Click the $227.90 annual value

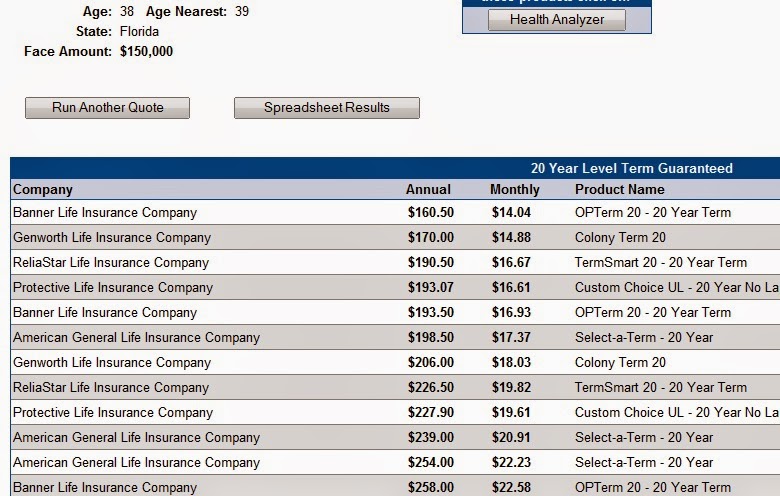(x=431, y=412)
